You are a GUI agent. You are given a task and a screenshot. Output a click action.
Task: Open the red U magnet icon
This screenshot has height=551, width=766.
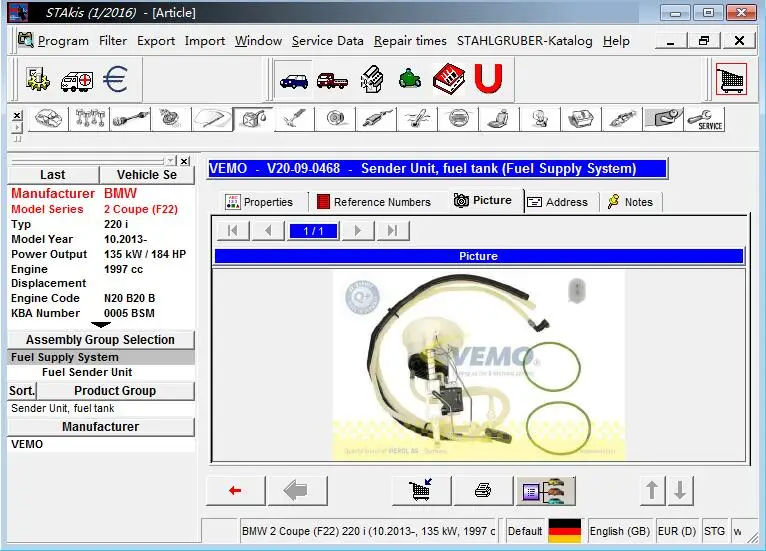point(488,78)
